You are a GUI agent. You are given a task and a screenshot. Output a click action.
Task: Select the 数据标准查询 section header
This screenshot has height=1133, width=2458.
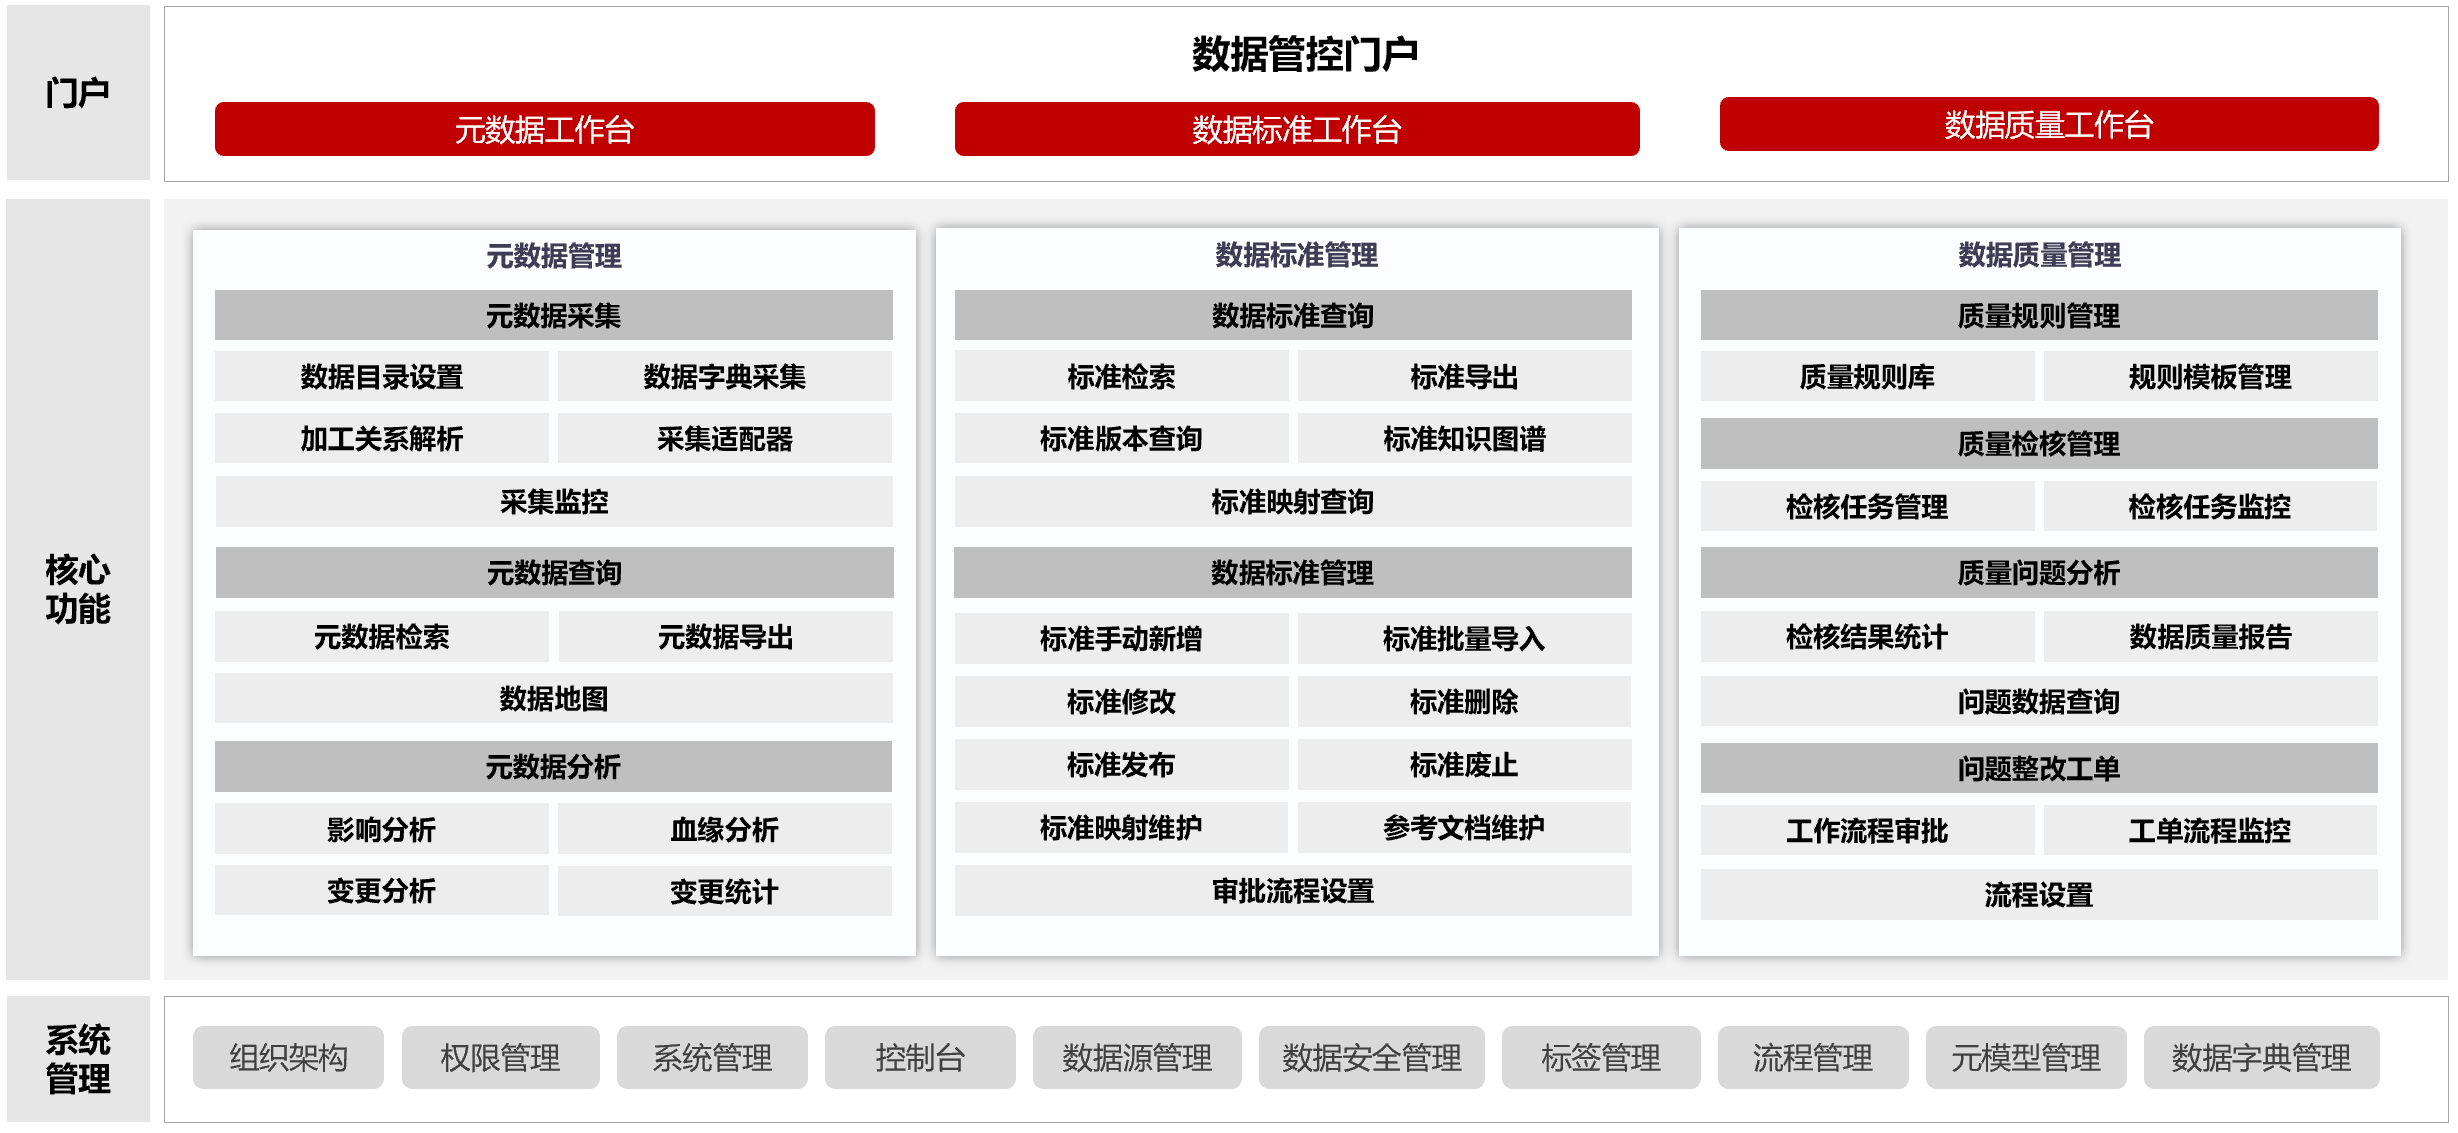pyautogui.click(x=1293, y=315)
